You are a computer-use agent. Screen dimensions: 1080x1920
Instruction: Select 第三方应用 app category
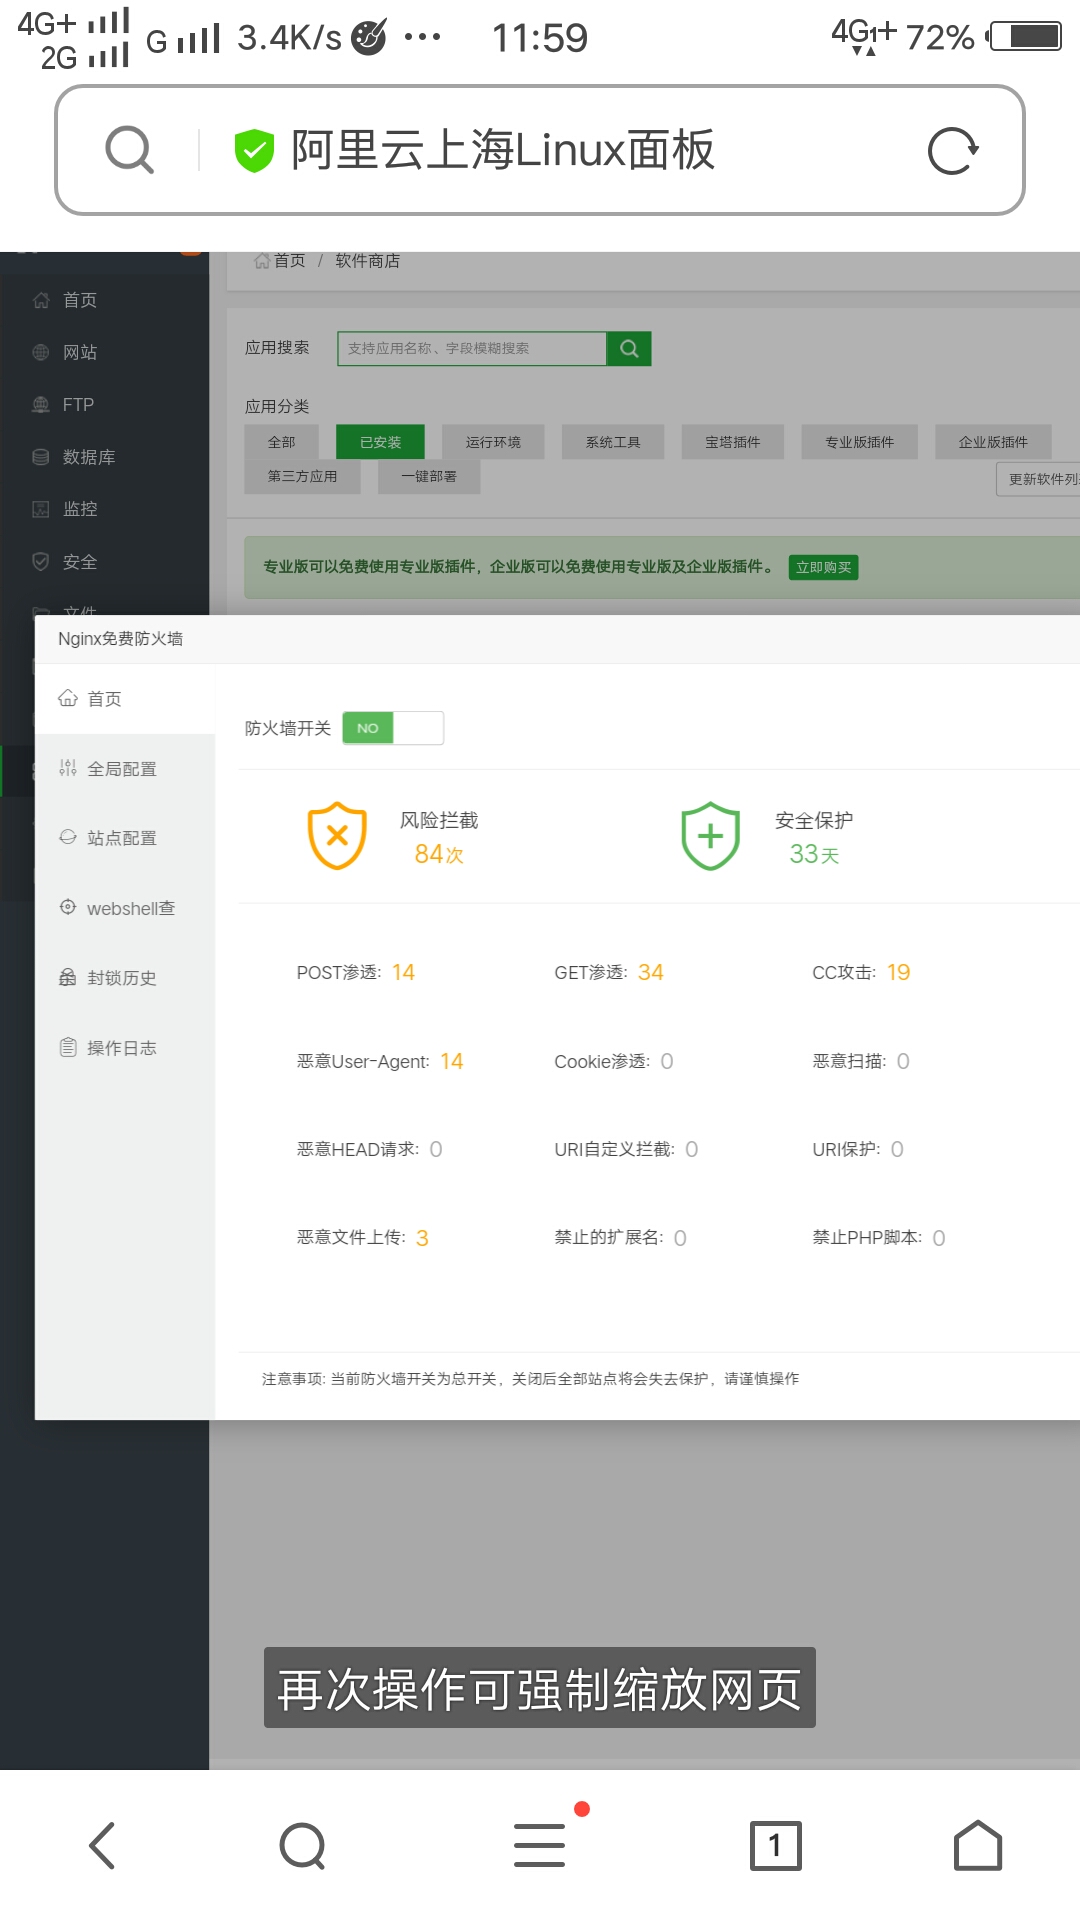(302, 477)
